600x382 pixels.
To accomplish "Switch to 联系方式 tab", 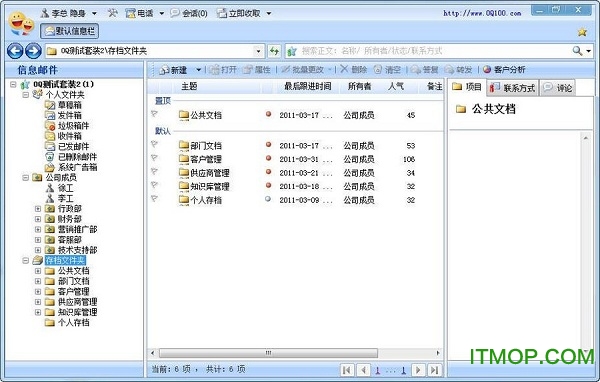I will 513,88.
